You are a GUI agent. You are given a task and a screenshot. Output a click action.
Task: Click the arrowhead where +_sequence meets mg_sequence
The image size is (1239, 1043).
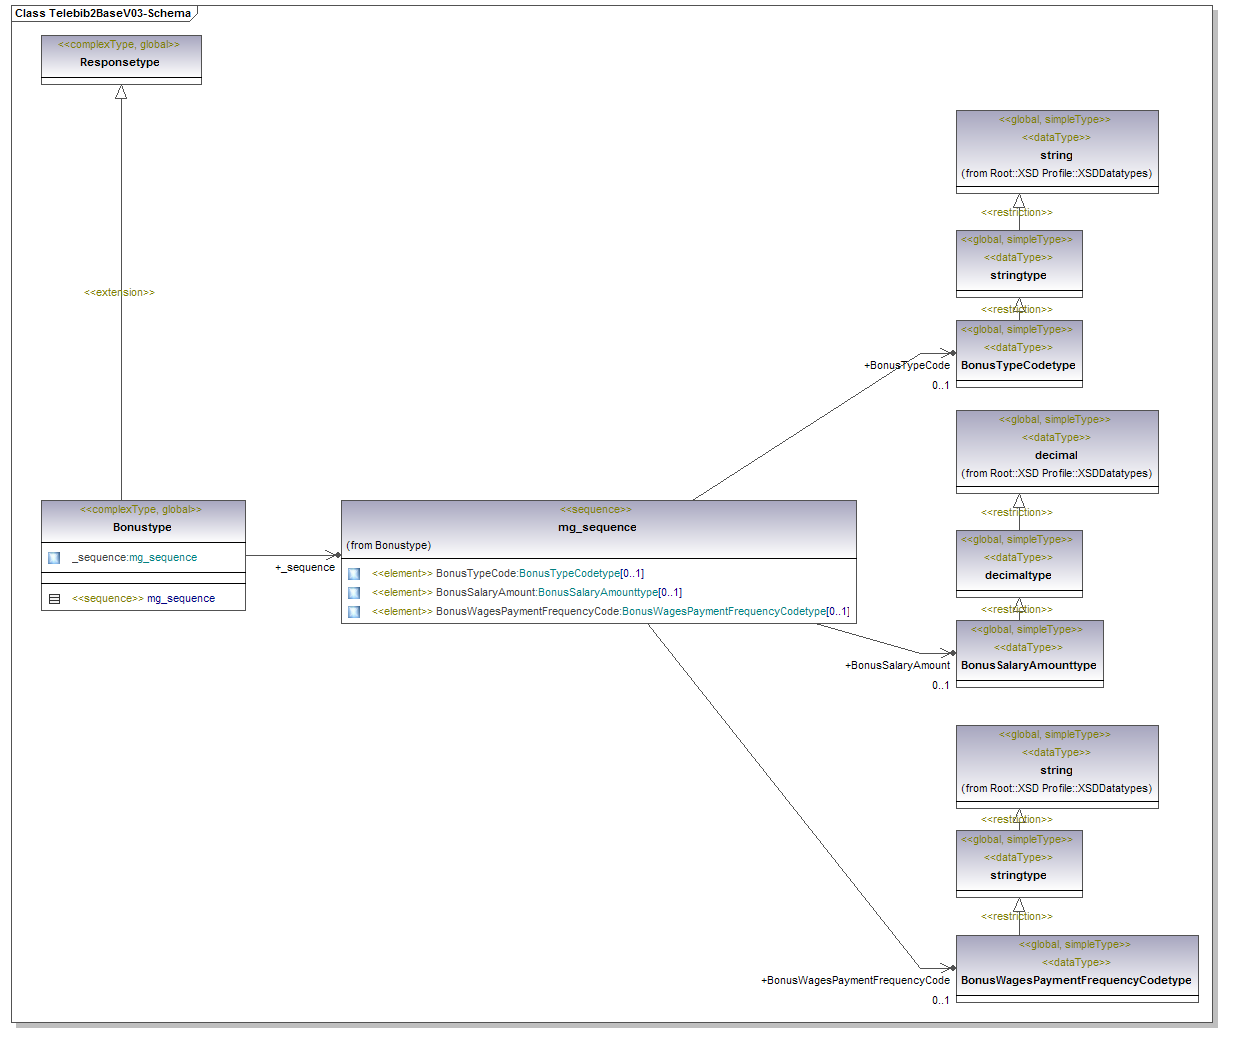click(334, 555)
